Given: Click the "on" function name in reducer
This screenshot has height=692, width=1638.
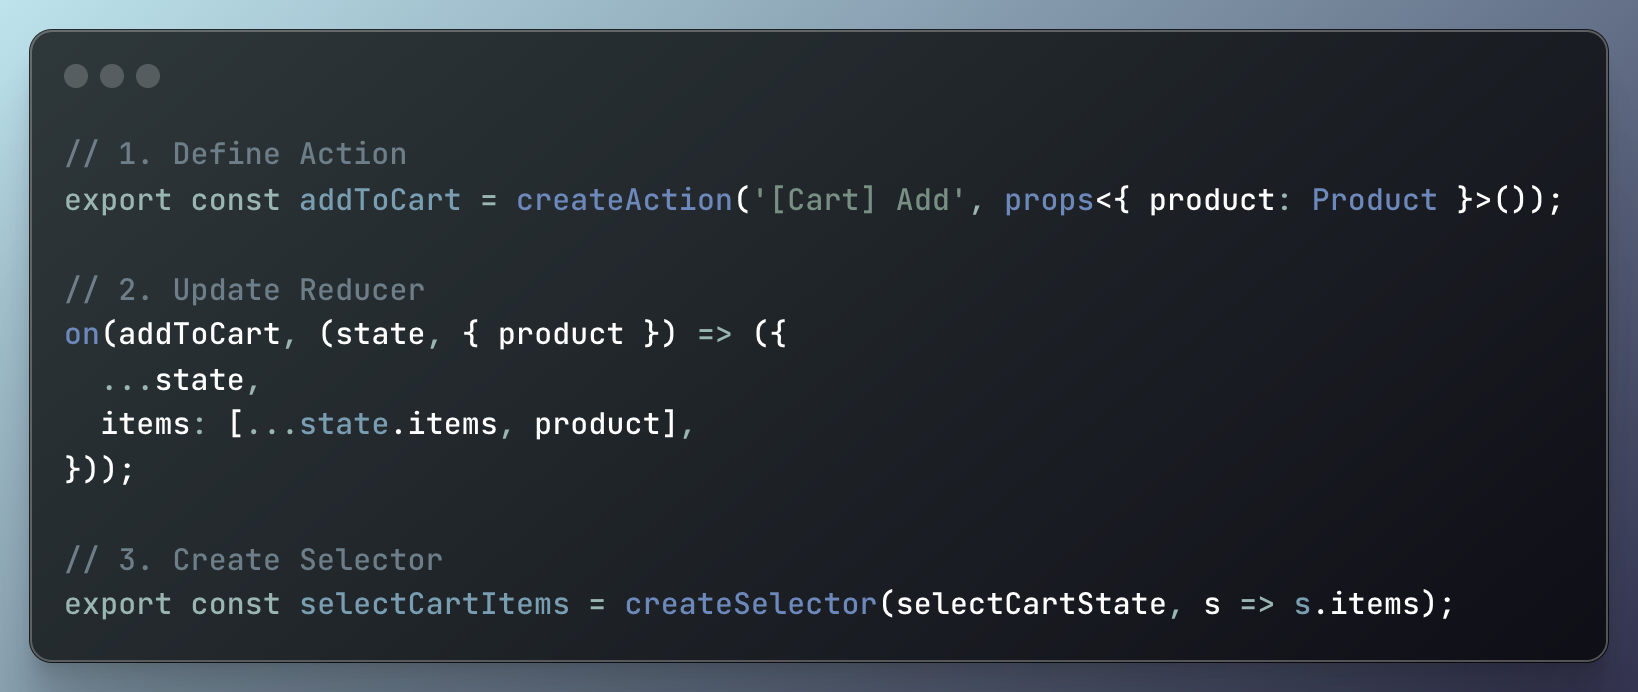Looking at the screenshot, I should click(x=82, y=334).
